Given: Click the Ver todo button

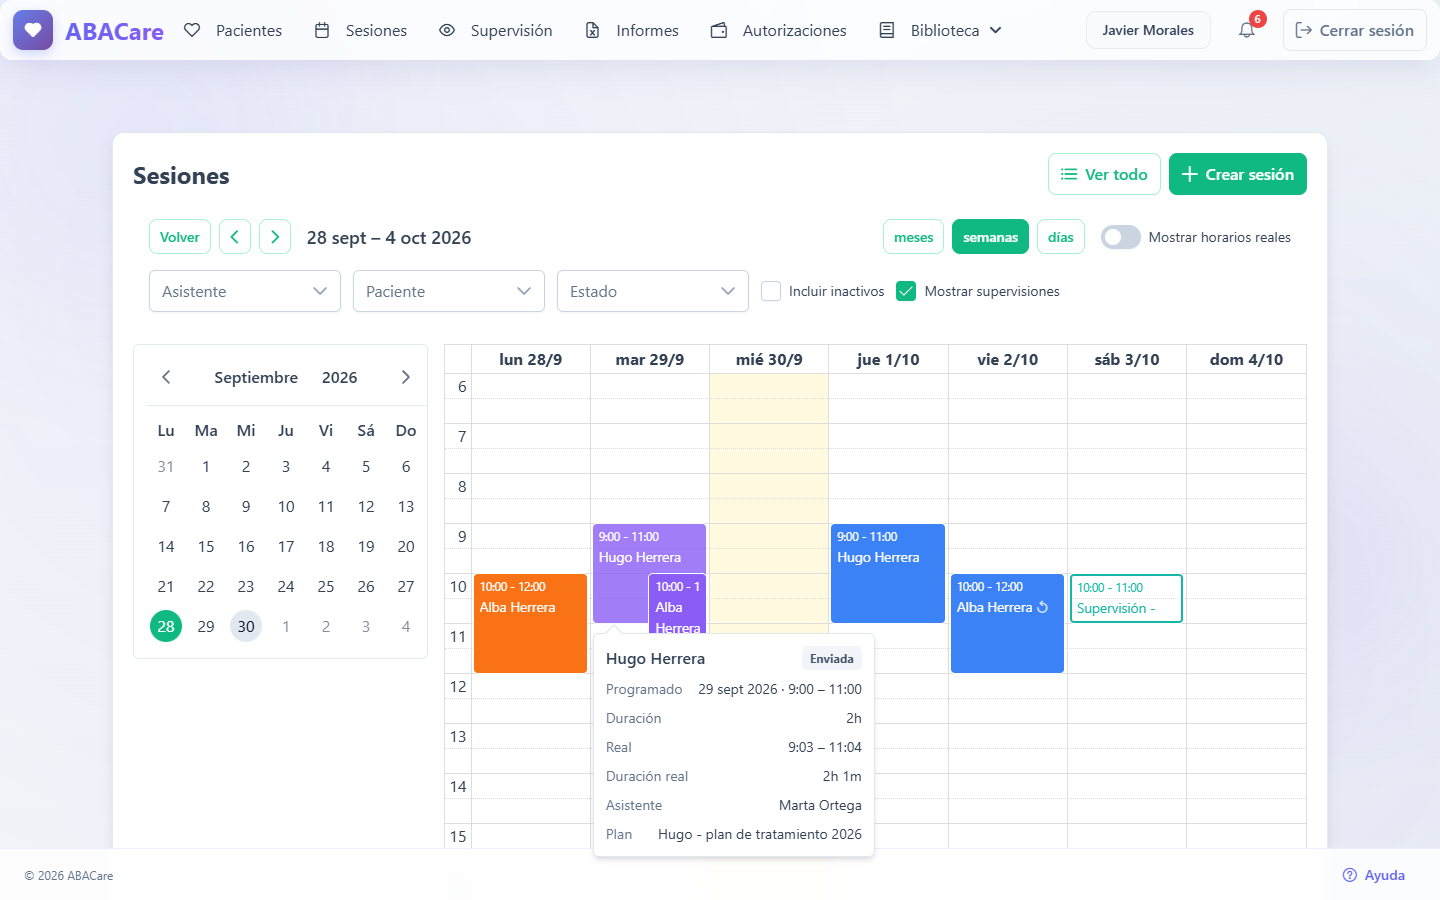Looking at the screenshot, I should pos(1104,174).
